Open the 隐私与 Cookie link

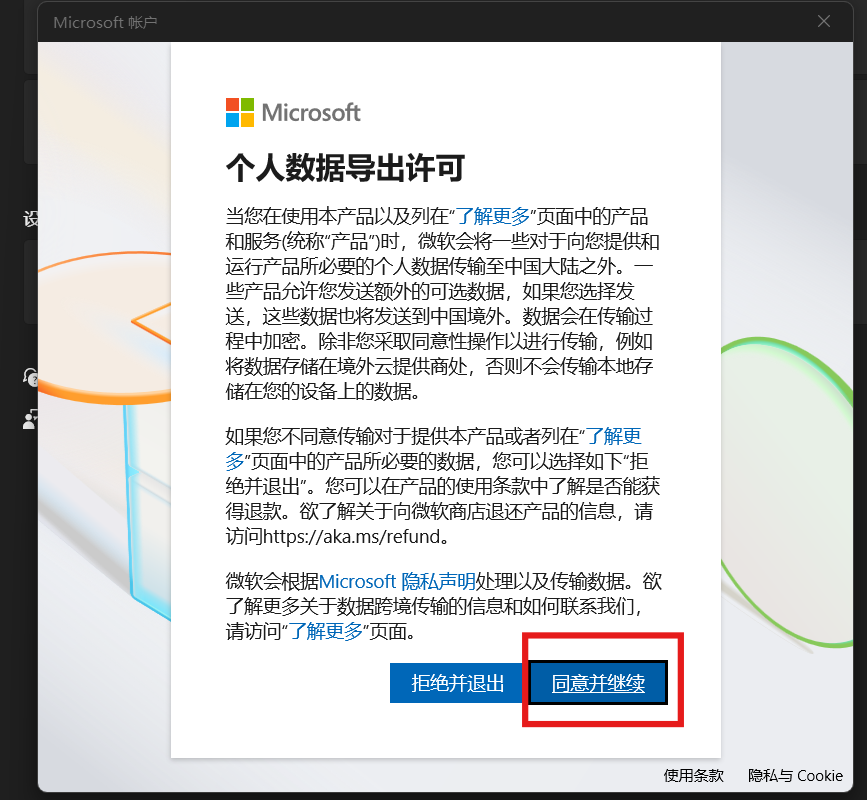(x=795, y=775)
